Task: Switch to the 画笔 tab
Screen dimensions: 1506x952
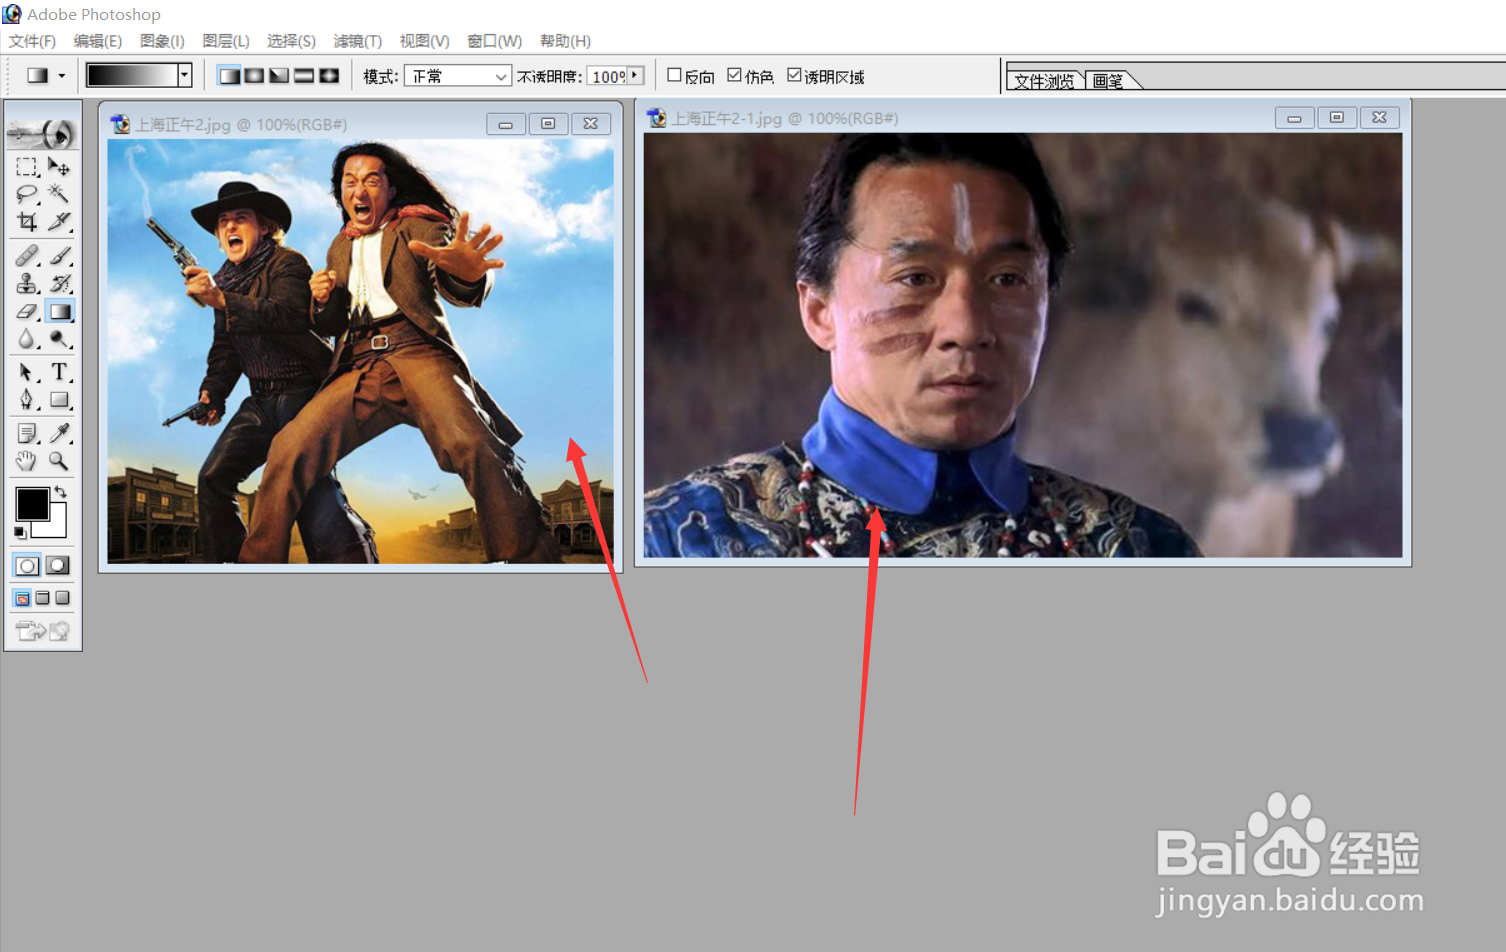Action: pyautogui.click(x=1108, y=81)
